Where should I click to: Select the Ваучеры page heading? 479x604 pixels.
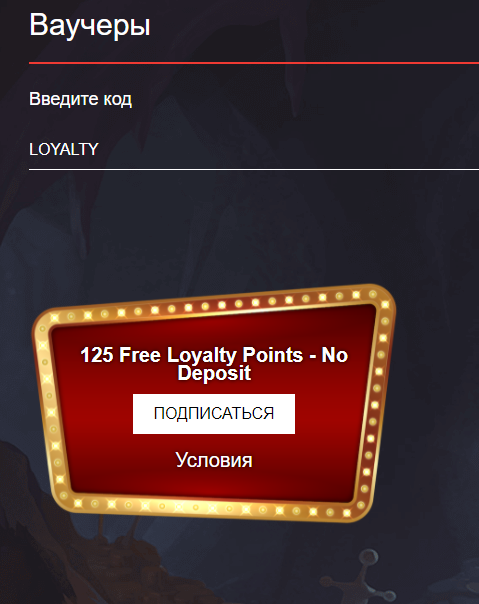point(90,25)
